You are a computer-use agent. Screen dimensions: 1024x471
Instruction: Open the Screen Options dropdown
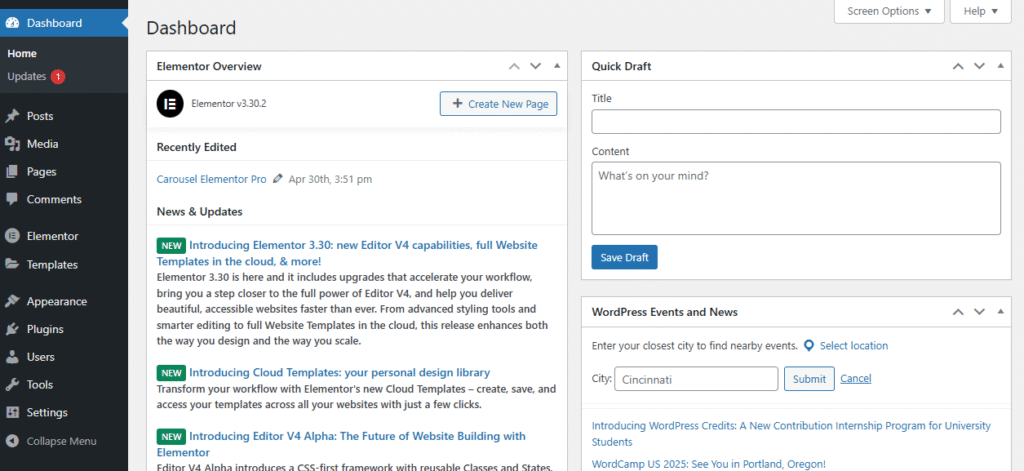click(x=889, y=11)
